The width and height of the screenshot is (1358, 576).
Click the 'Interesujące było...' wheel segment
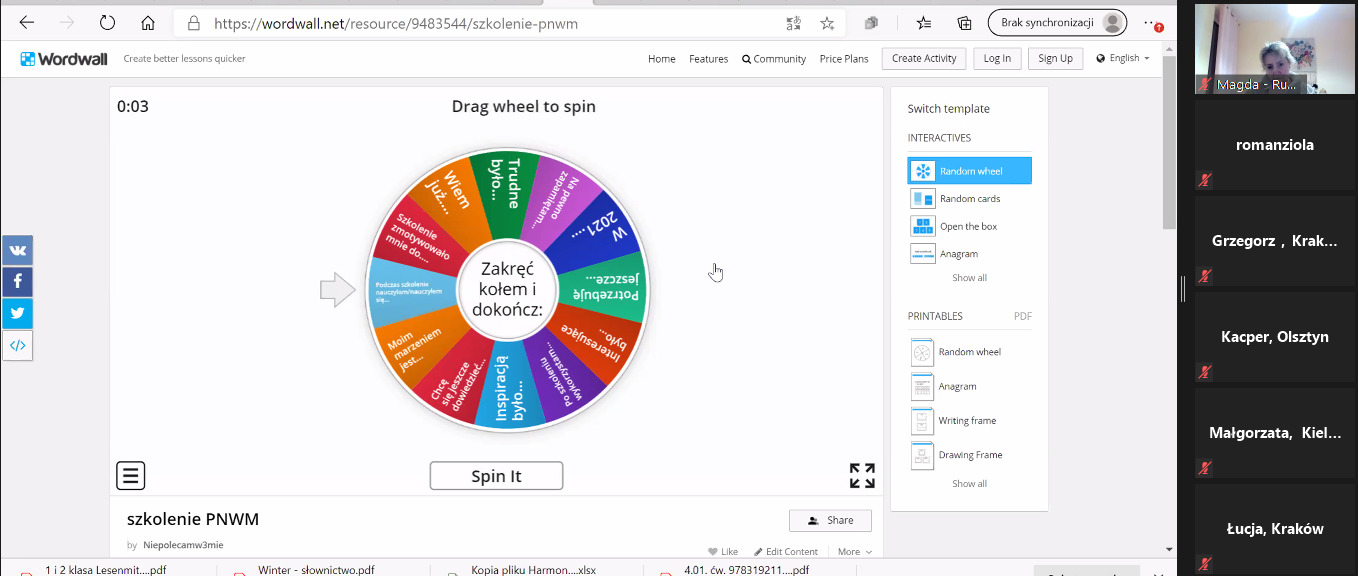(595, 340)
